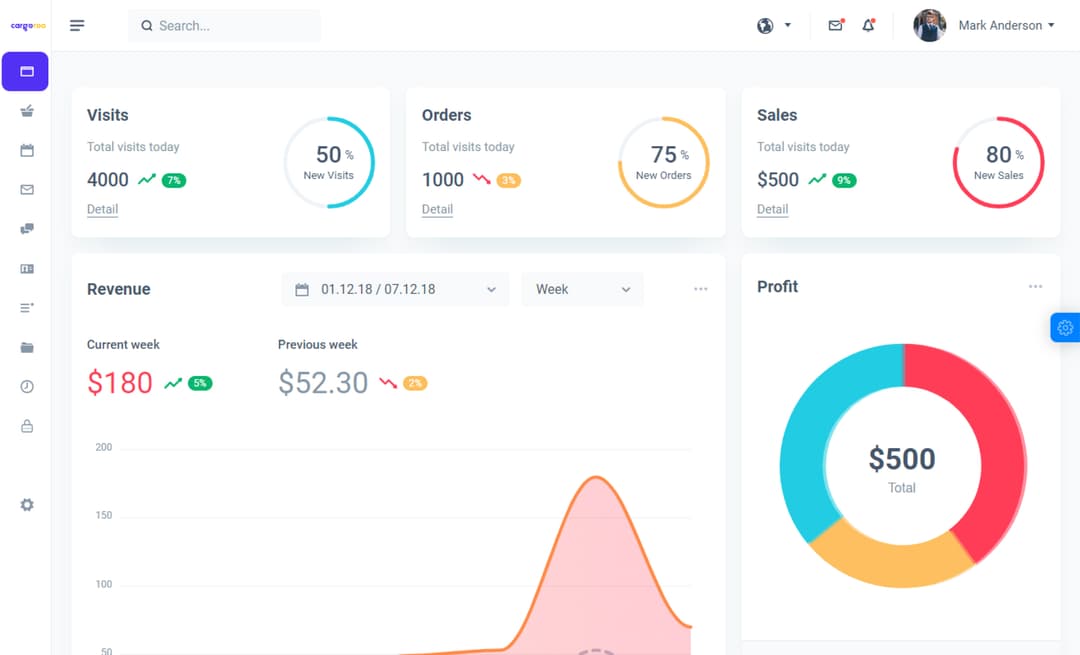
Task: Expand the Week selector dropdown
Action: pyautogui.click(x=582, y=289)
